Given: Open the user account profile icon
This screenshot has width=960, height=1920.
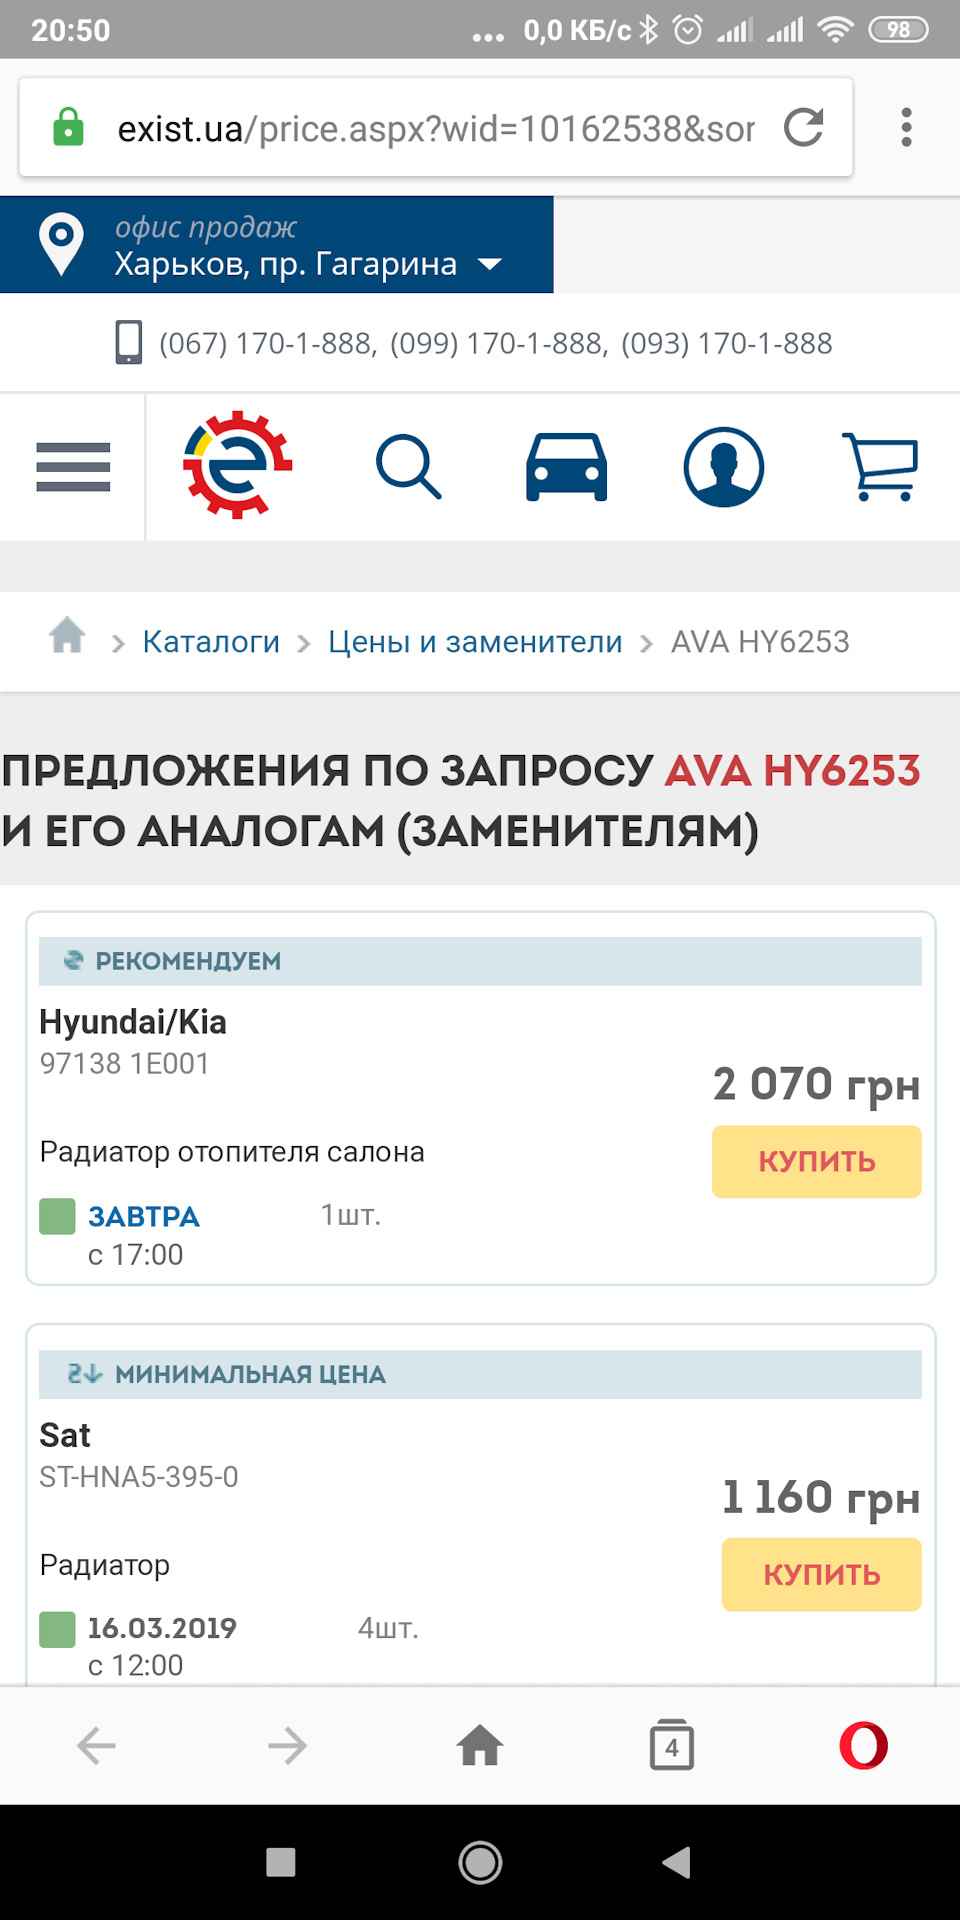Looking at the screenshot, I should pos(723,467).
